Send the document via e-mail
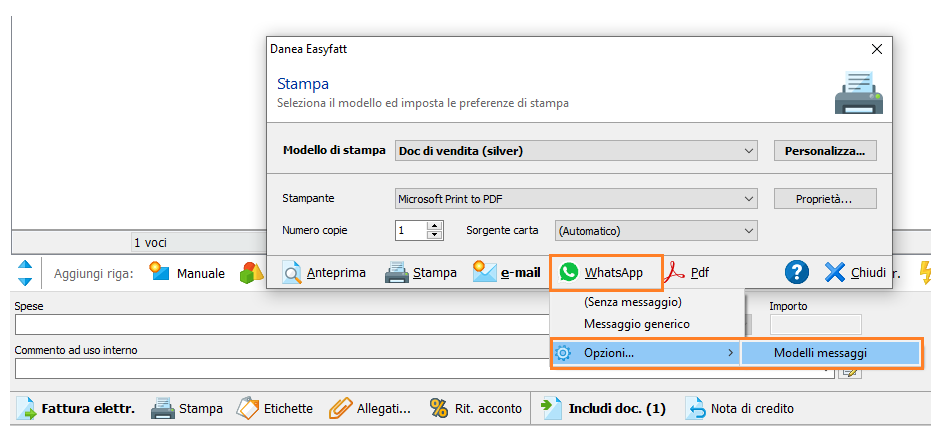The image size is (939, 433). (x=507, y=272)
